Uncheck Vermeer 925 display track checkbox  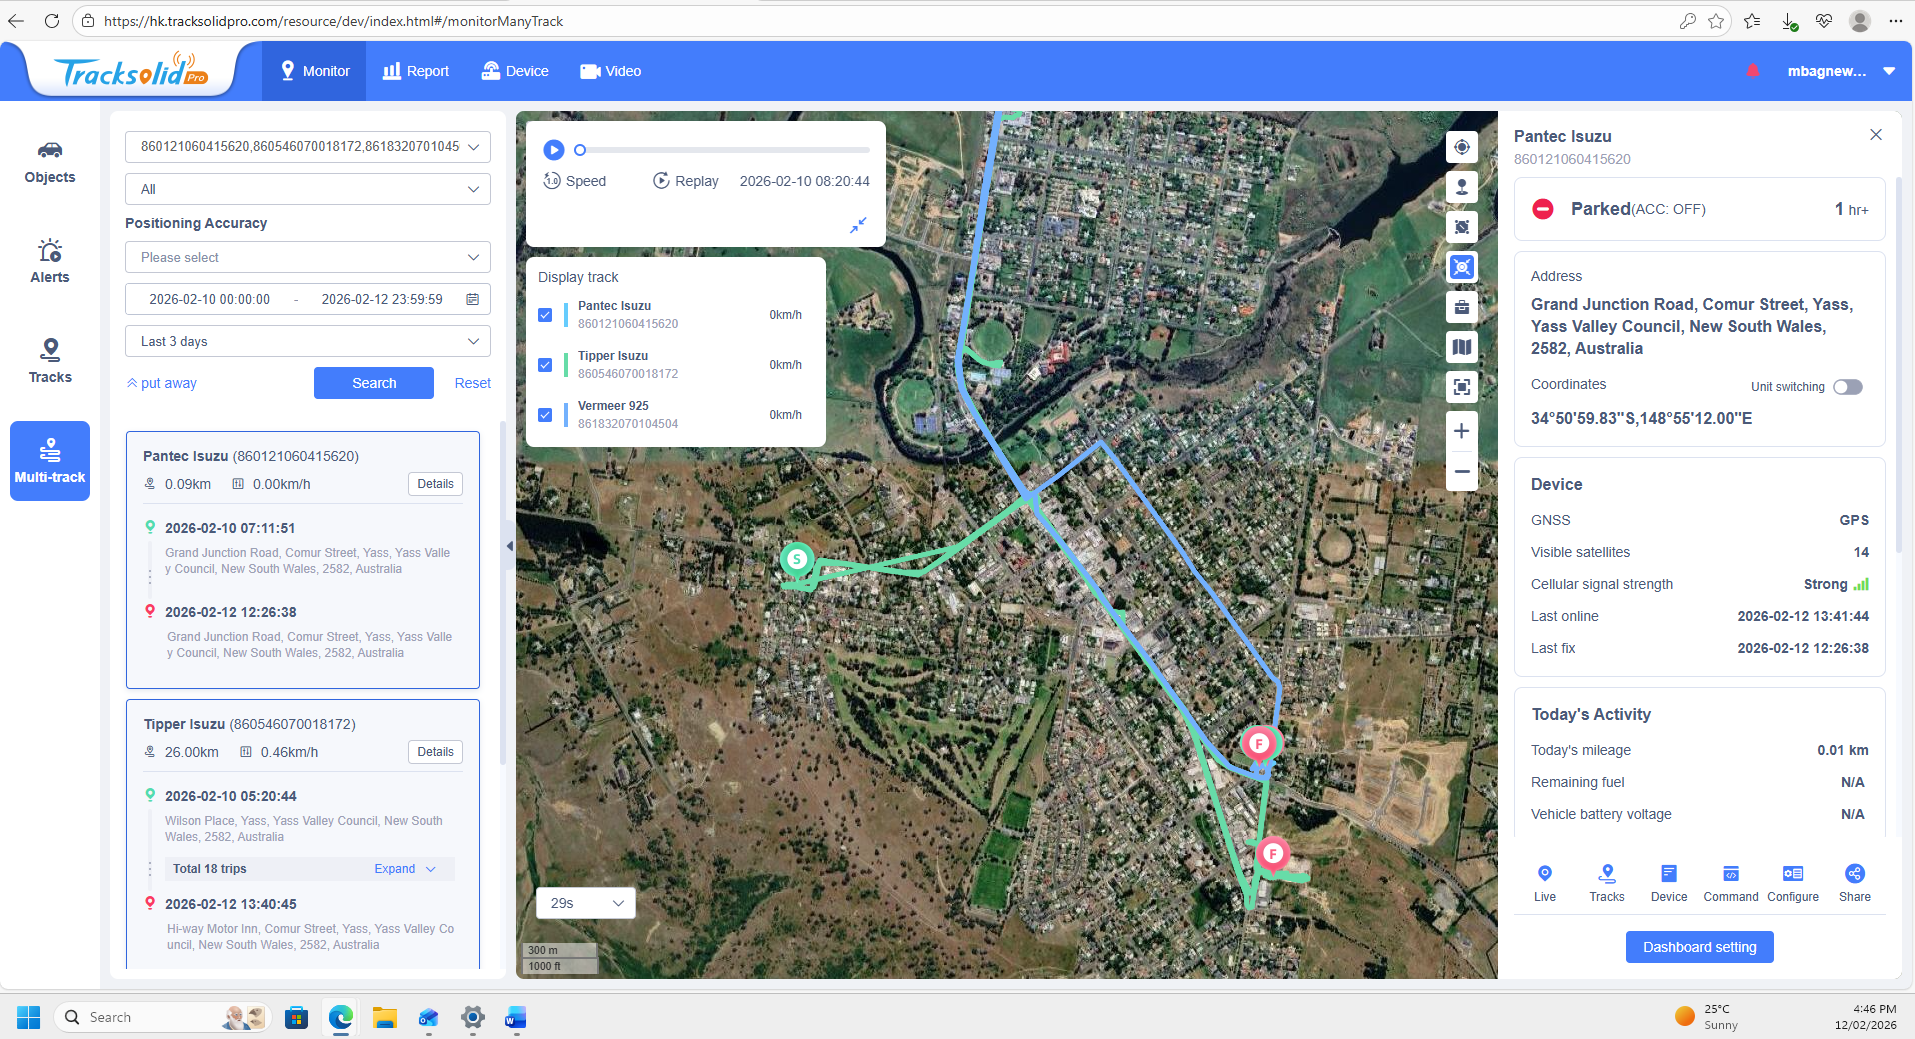point(545,415)
